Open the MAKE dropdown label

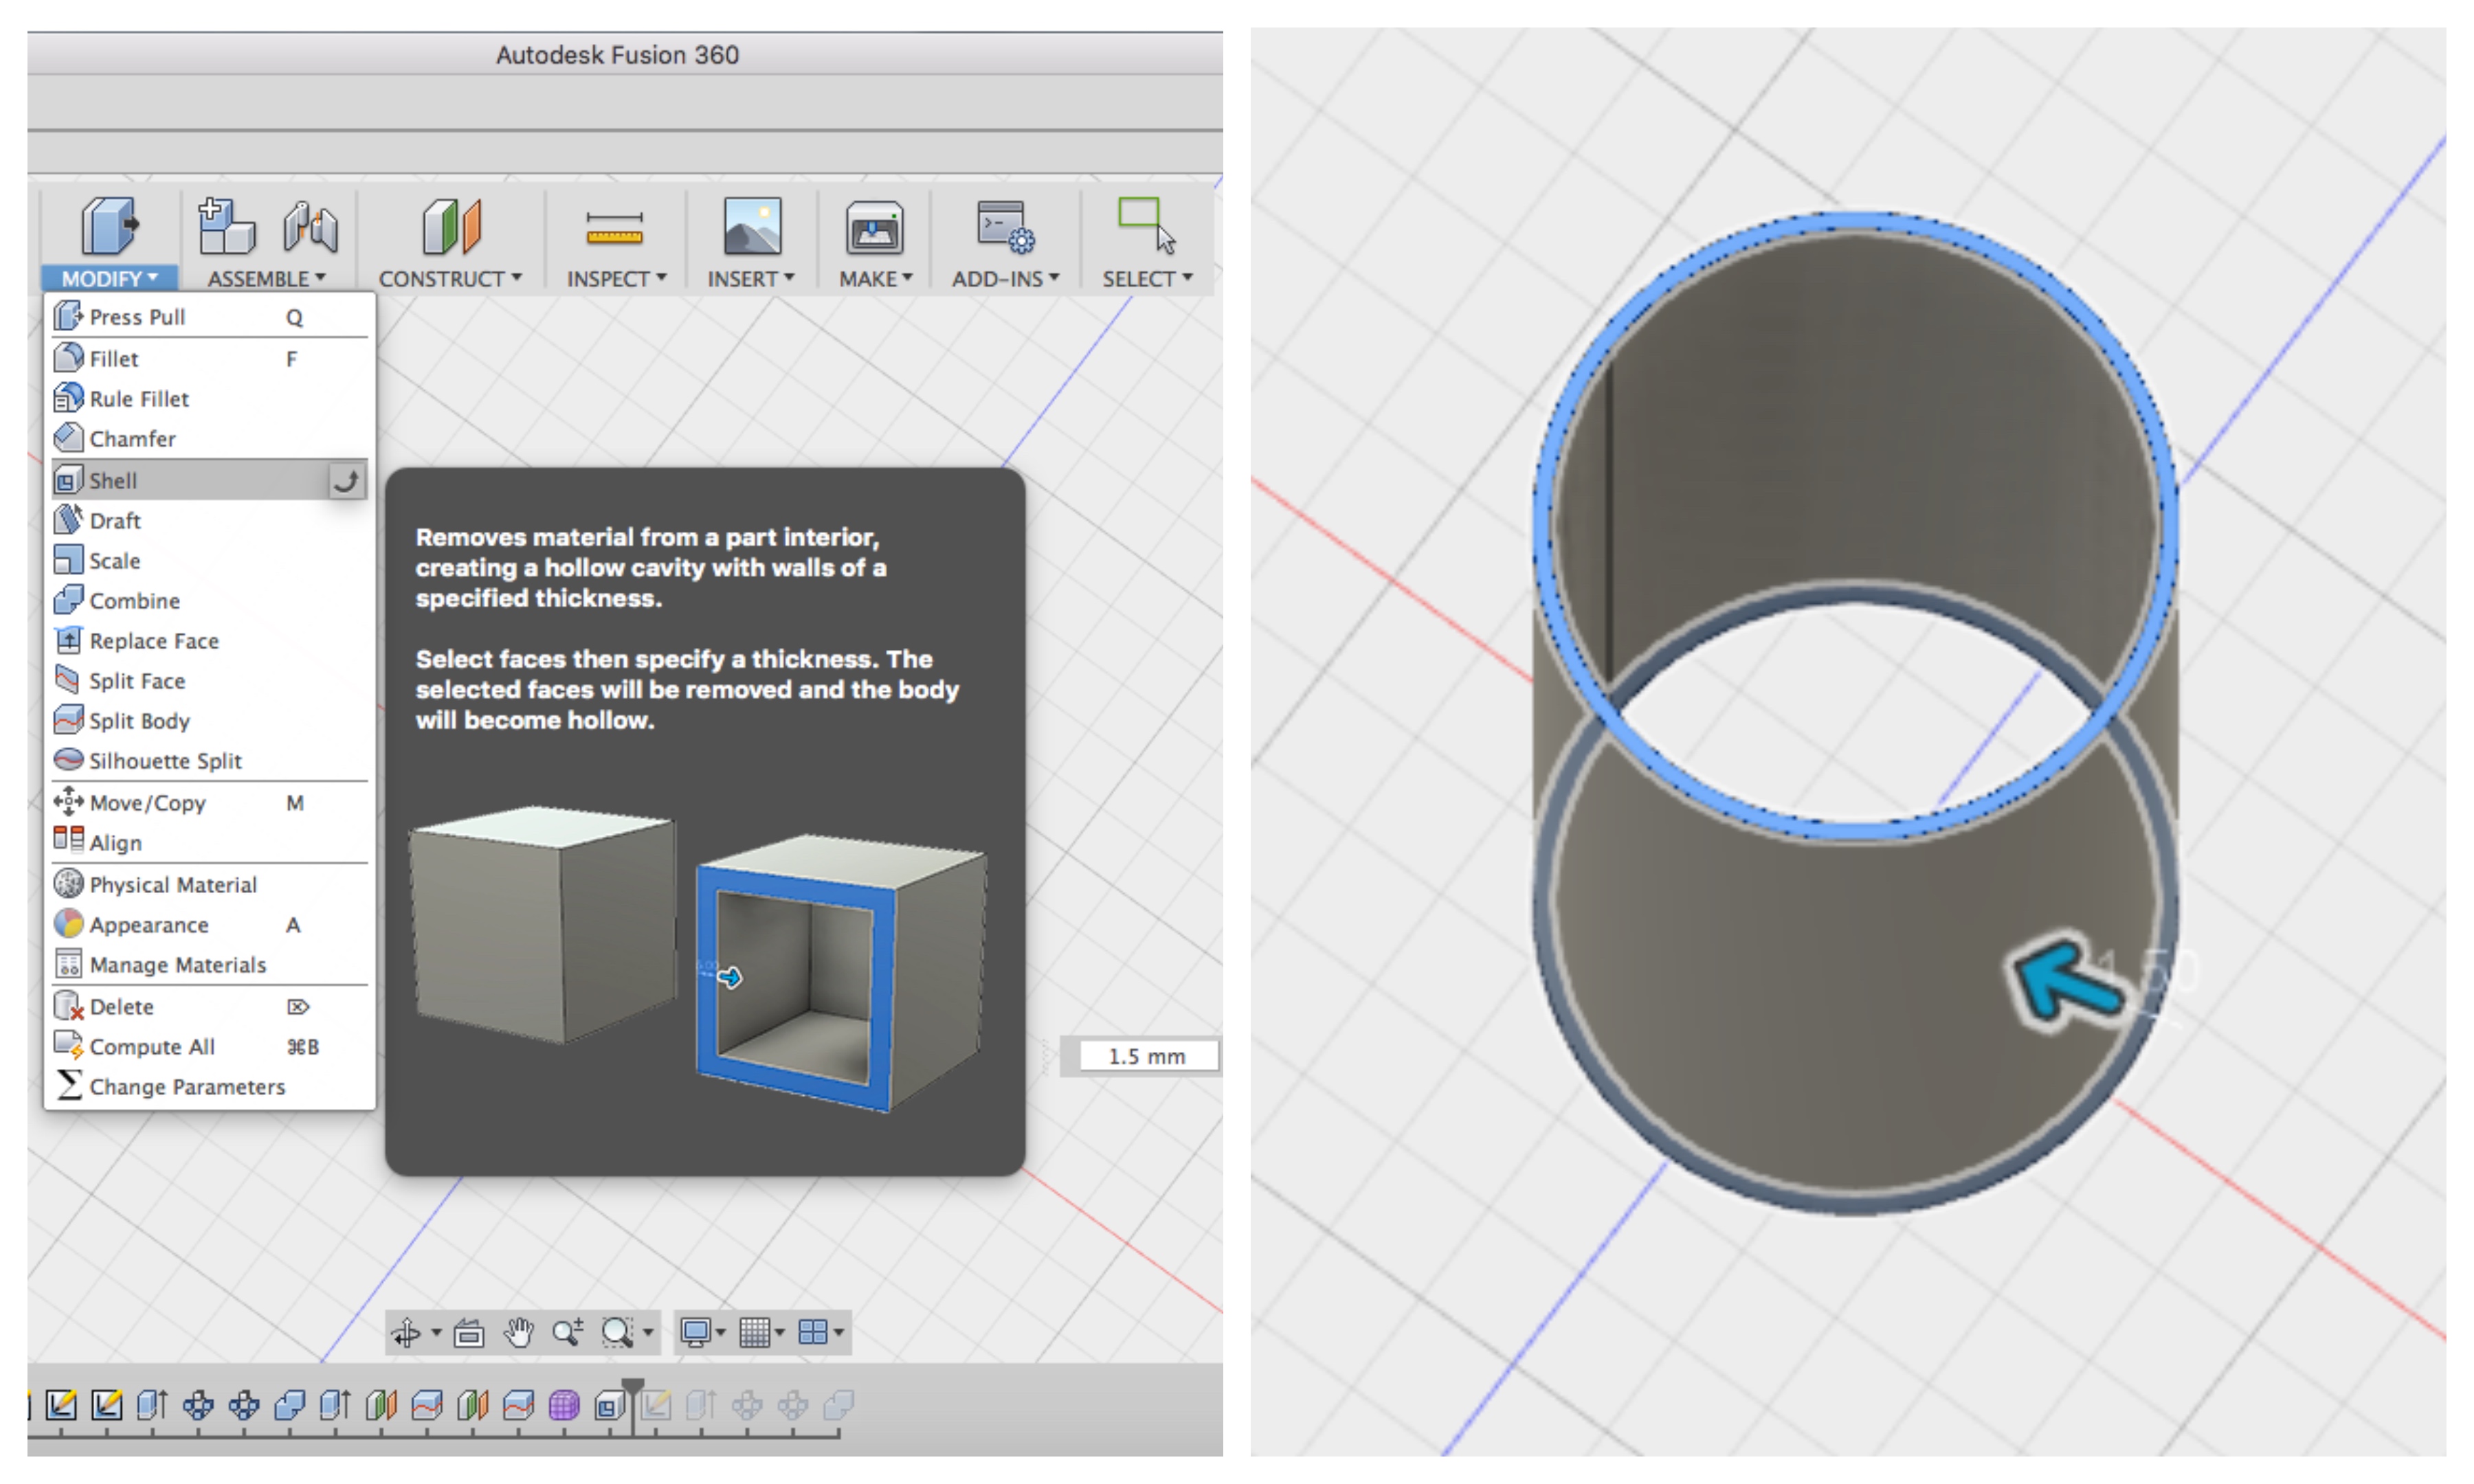click(x=876, y=279)
